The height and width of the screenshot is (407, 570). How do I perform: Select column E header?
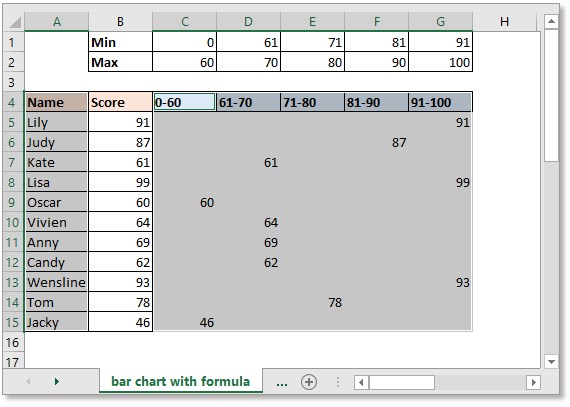[x=313, y=22]
